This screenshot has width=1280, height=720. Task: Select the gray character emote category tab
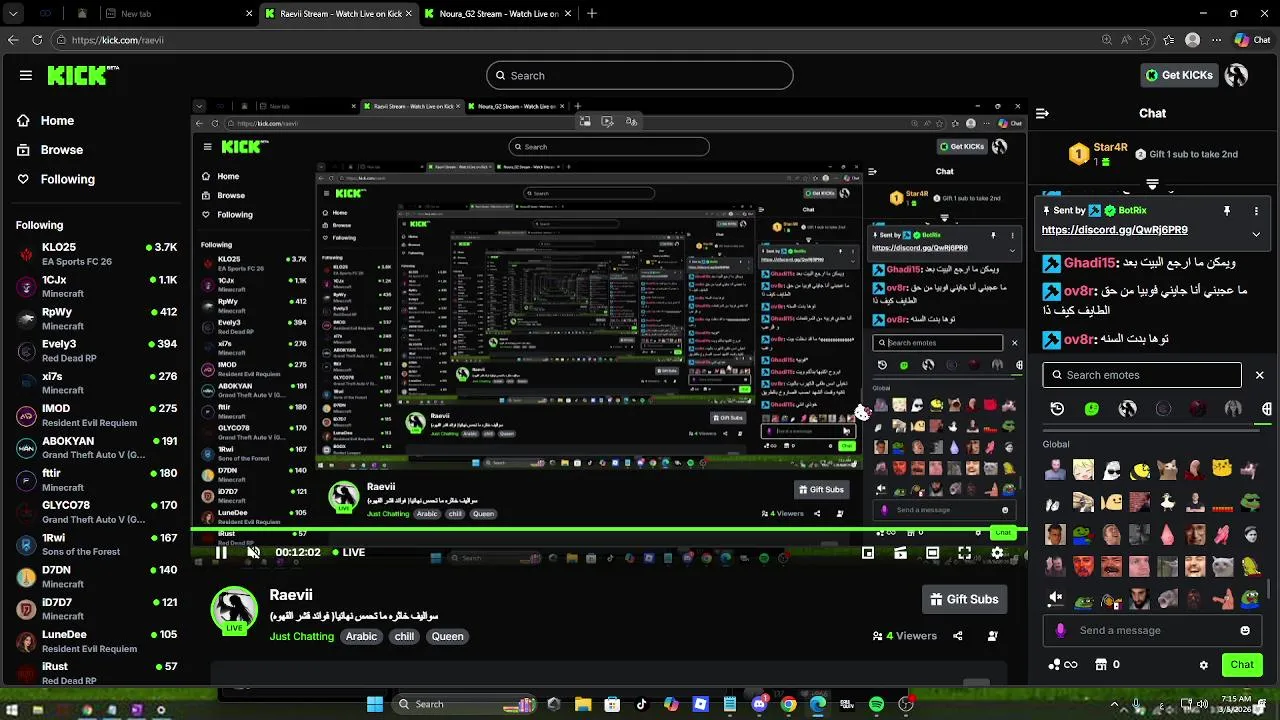[1233, 409]
